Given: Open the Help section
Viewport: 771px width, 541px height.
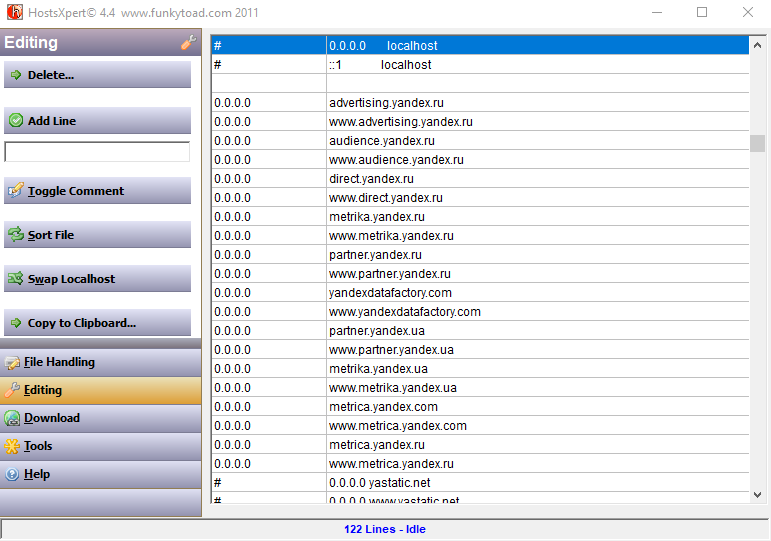Looking at the screenshot, I should coord(100,475).
